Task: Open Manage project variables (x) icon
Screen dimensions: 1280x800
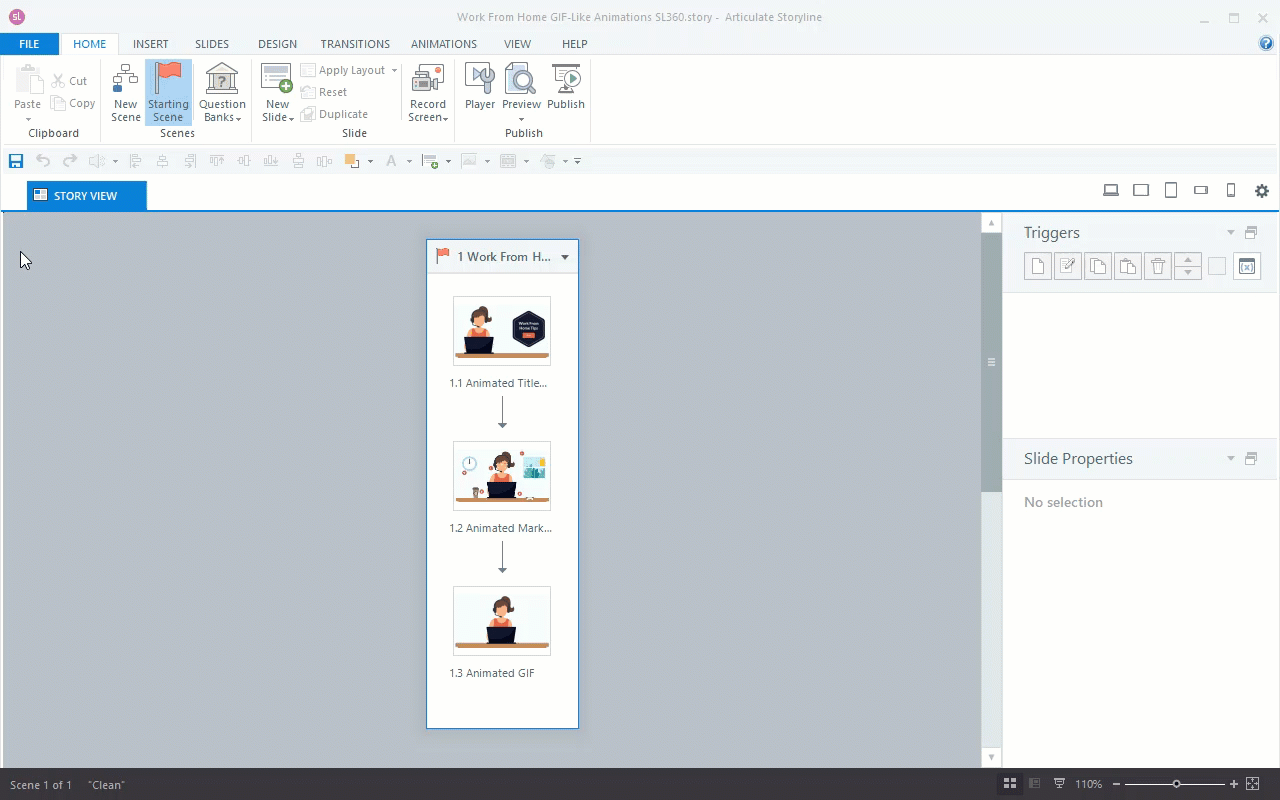Action: [x=1247, y=266]
